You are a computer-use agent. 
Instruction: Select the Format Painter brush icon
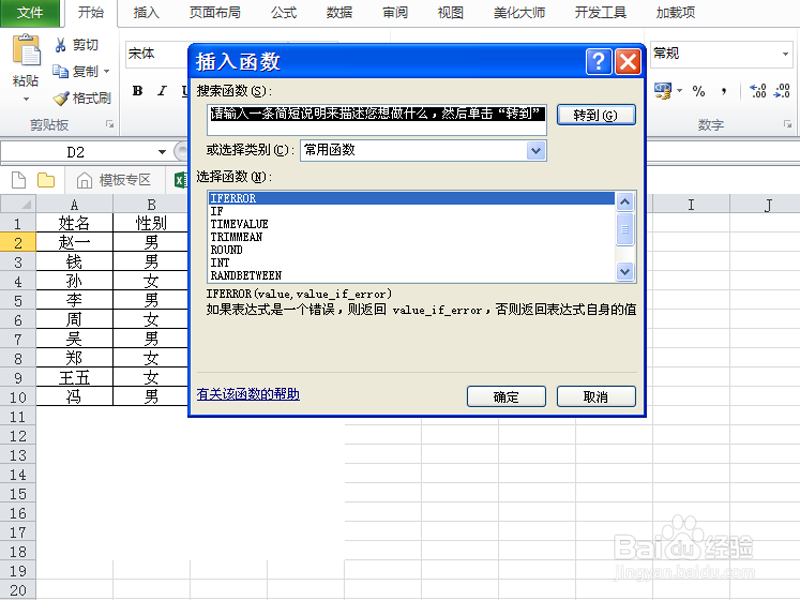[61, 98]
